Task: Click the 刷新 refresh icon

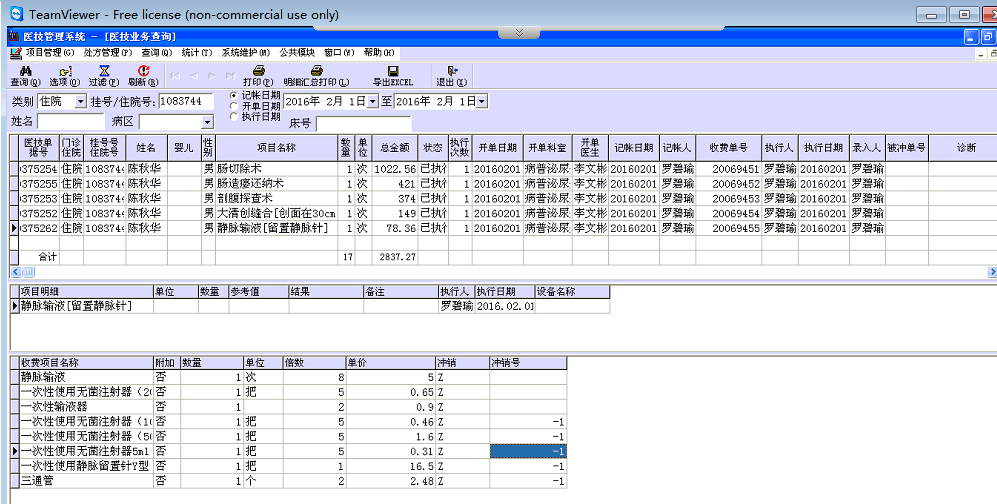Action: (x=143, y=71)
